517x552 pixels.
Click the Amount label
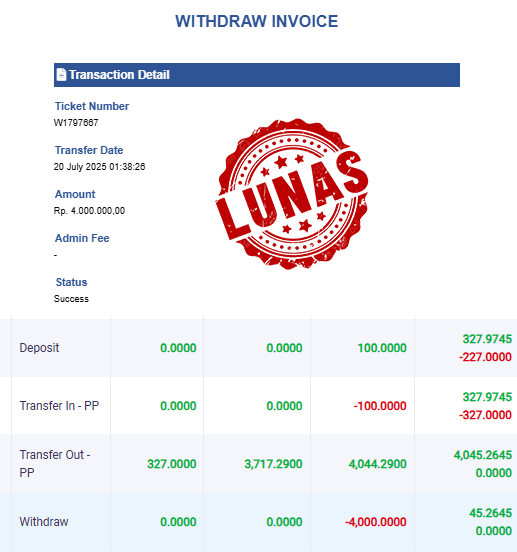(75, 194)
